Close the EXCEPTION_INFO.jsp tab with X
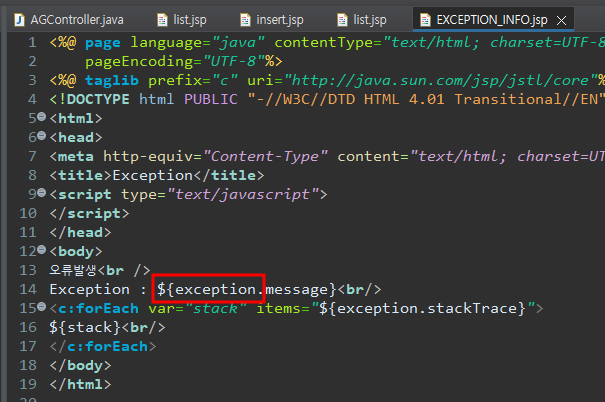 point(561,20)
